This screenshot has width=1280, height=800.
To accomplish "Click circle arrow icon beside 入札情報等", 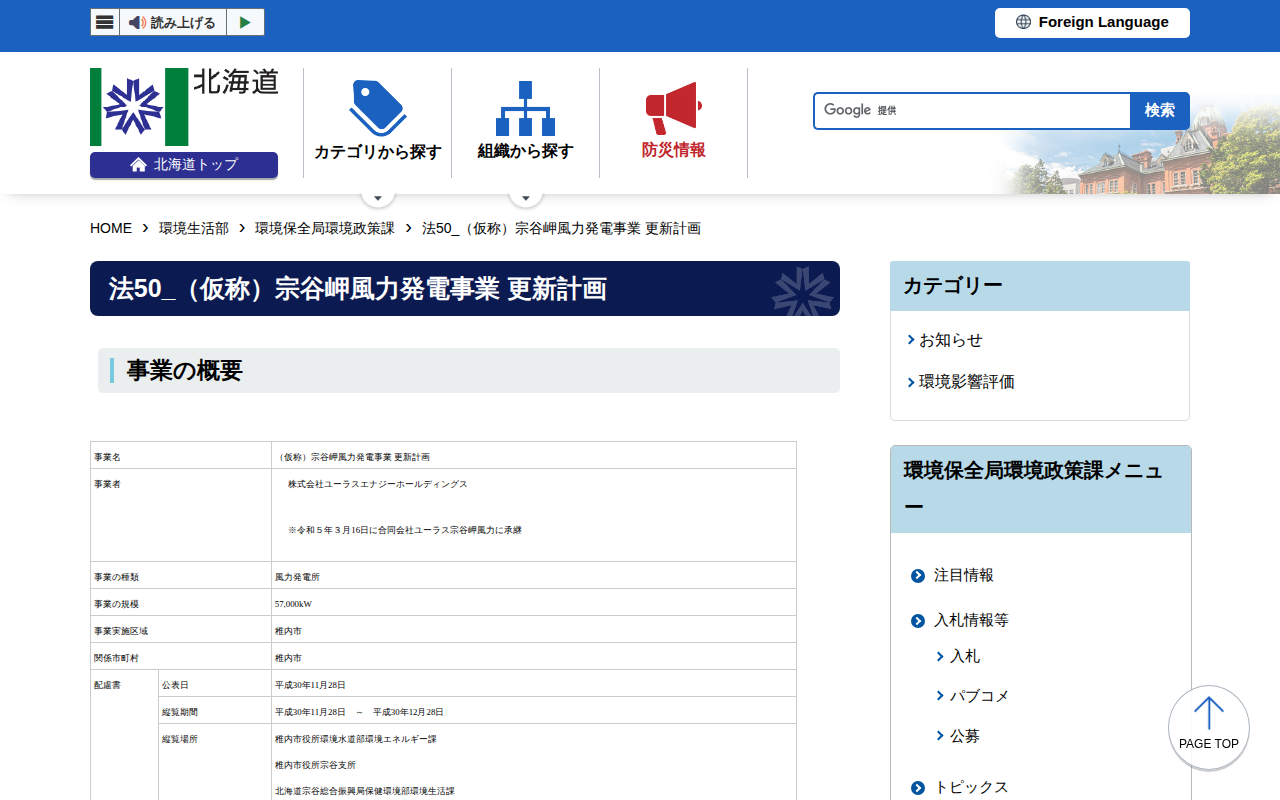I will click(x=918, y=621).
